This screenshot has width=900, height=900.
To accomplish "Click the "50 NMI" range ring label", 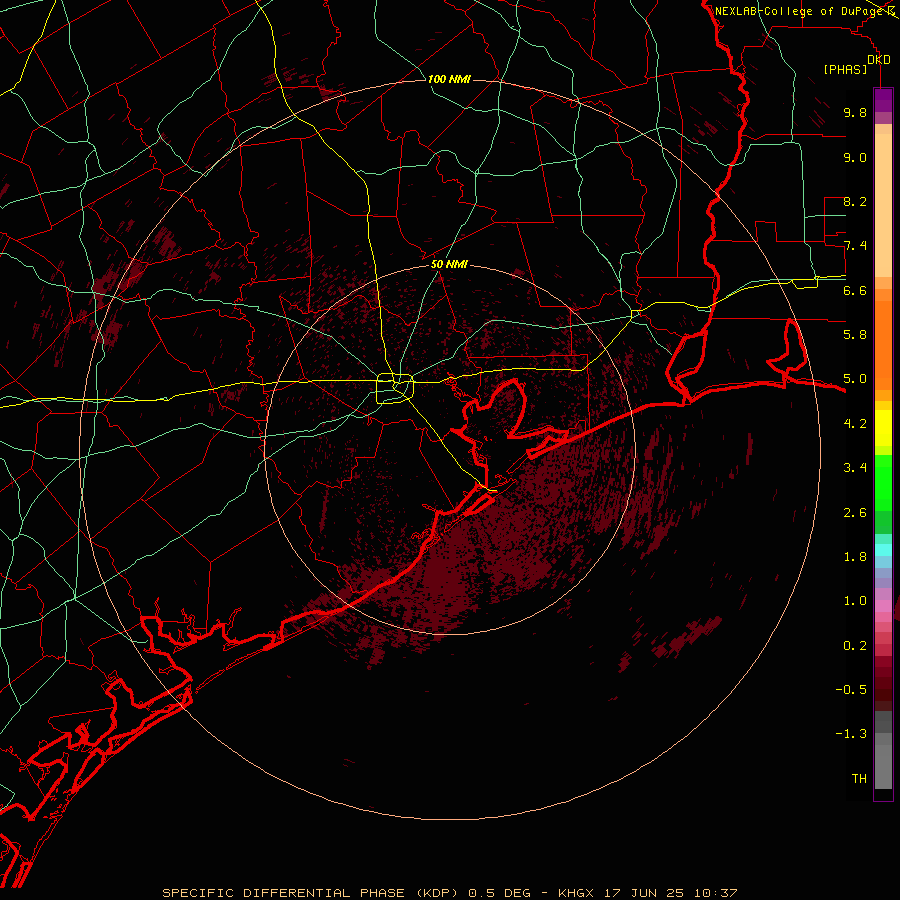I will [449, 264].
